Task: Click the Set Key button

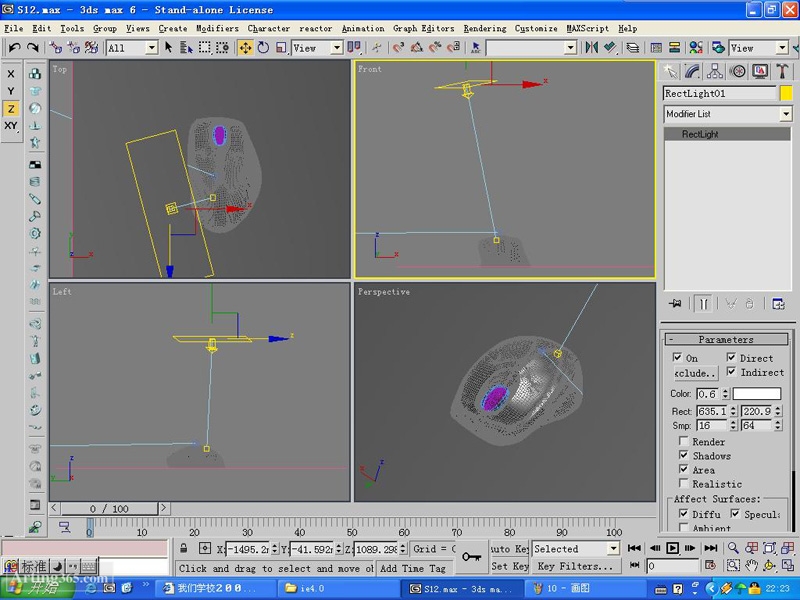Action: click(x=509, y=566)
